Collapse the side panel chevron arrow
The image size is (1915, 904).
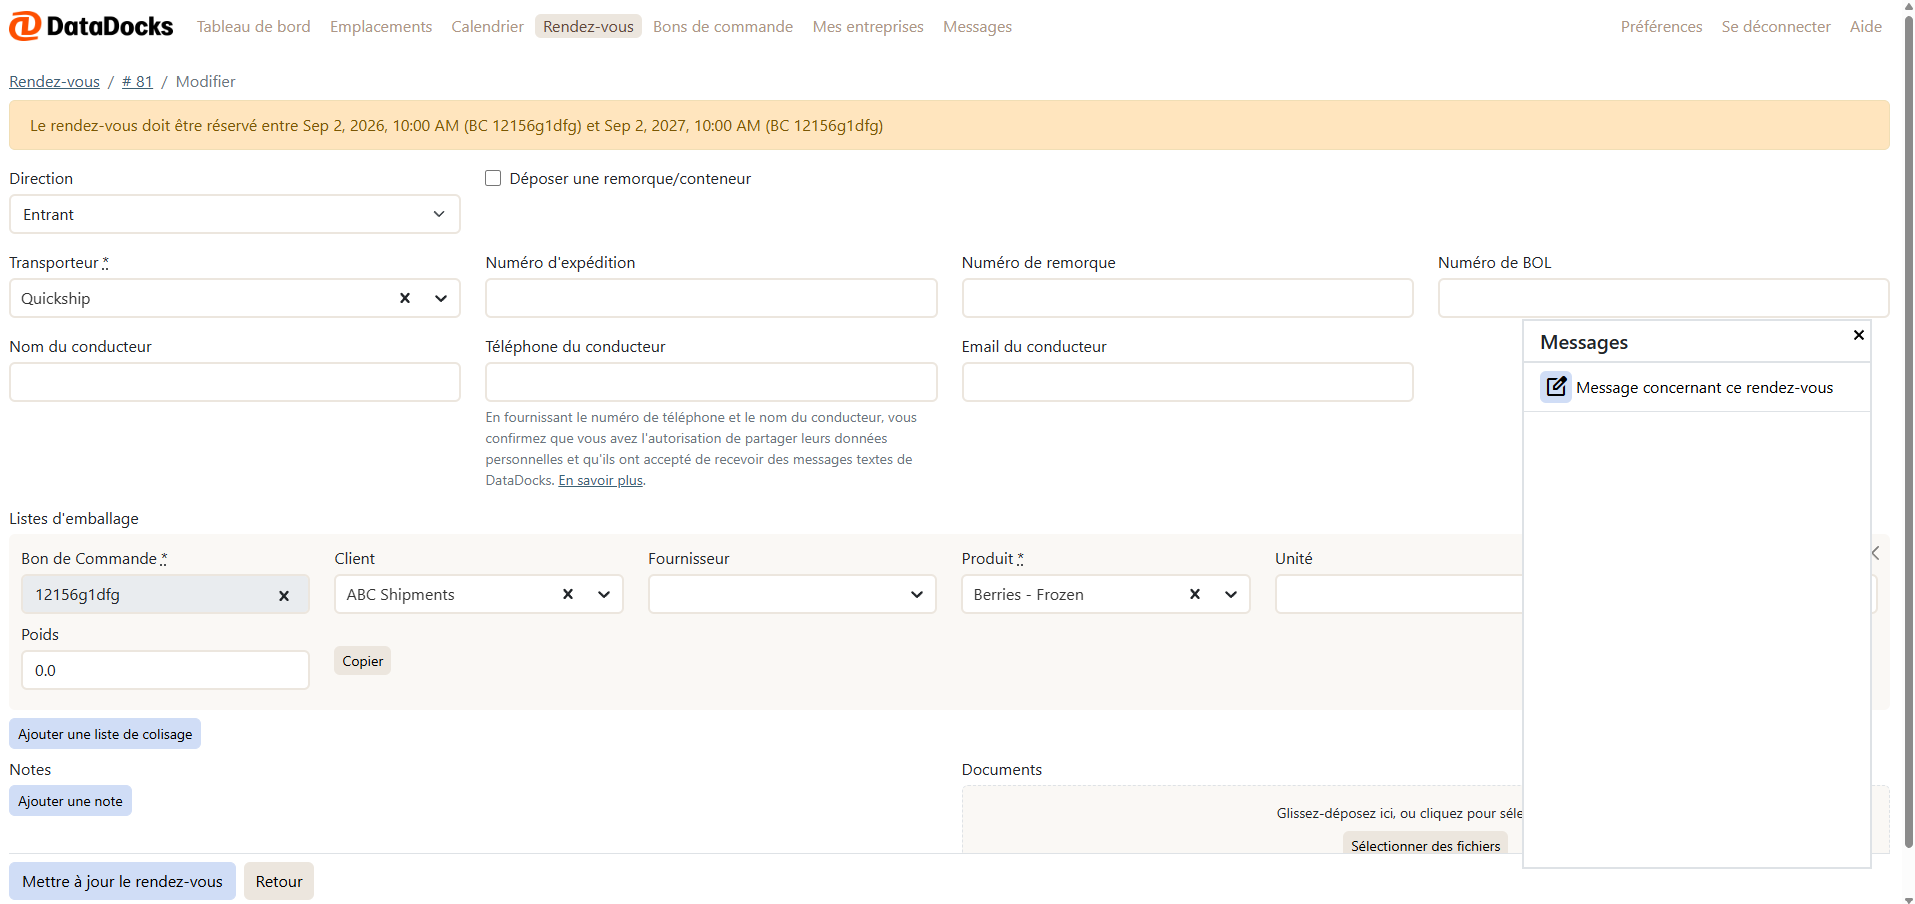click(1876, 553)
